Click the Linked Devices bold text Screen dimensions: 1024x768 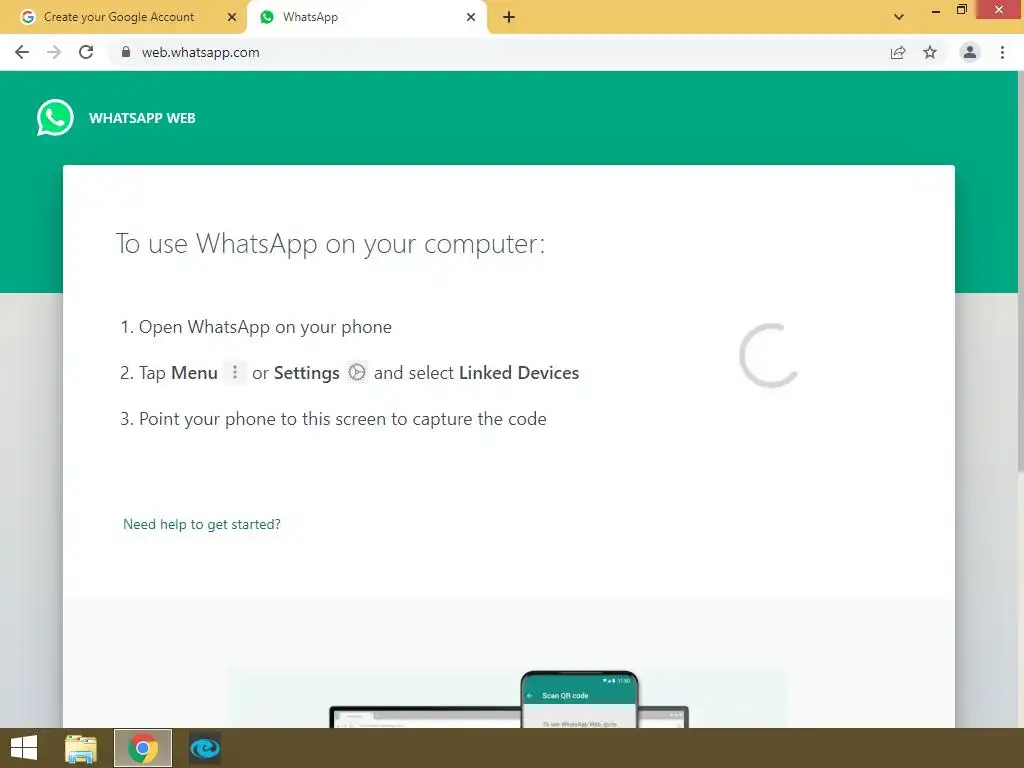click(x=519, y=373)
